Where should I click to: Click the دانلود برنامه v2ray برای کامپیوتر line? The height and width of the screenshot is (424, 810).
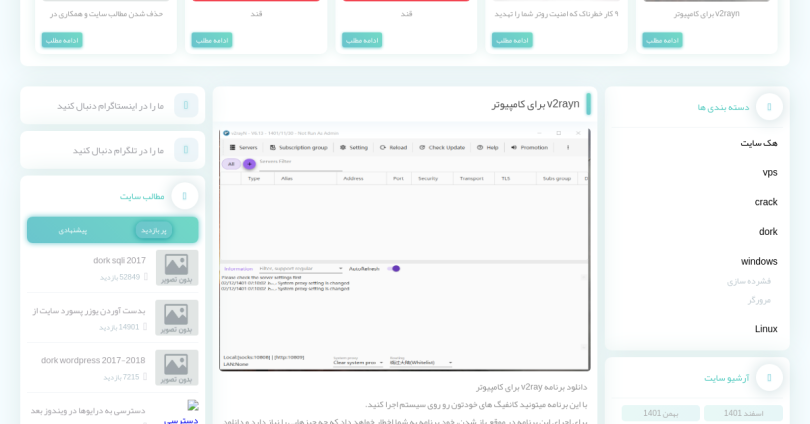(x=532, y=387)
